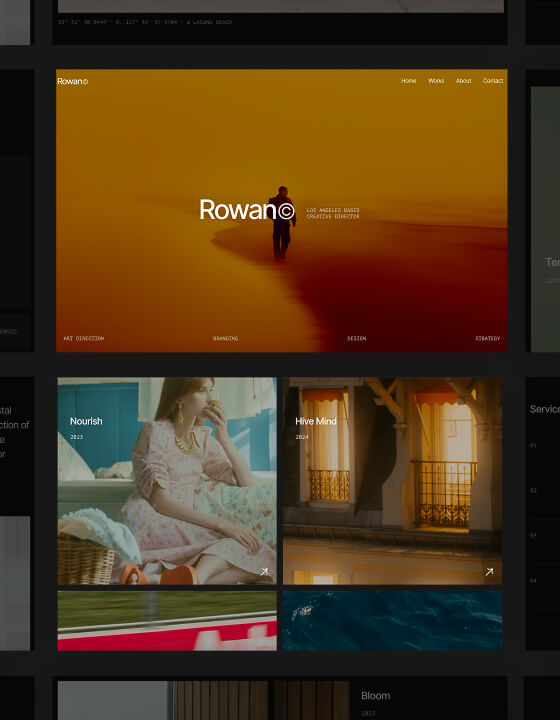Click the Art Direction label
Screen dimensions: 560x720
[x=84, y=338]
